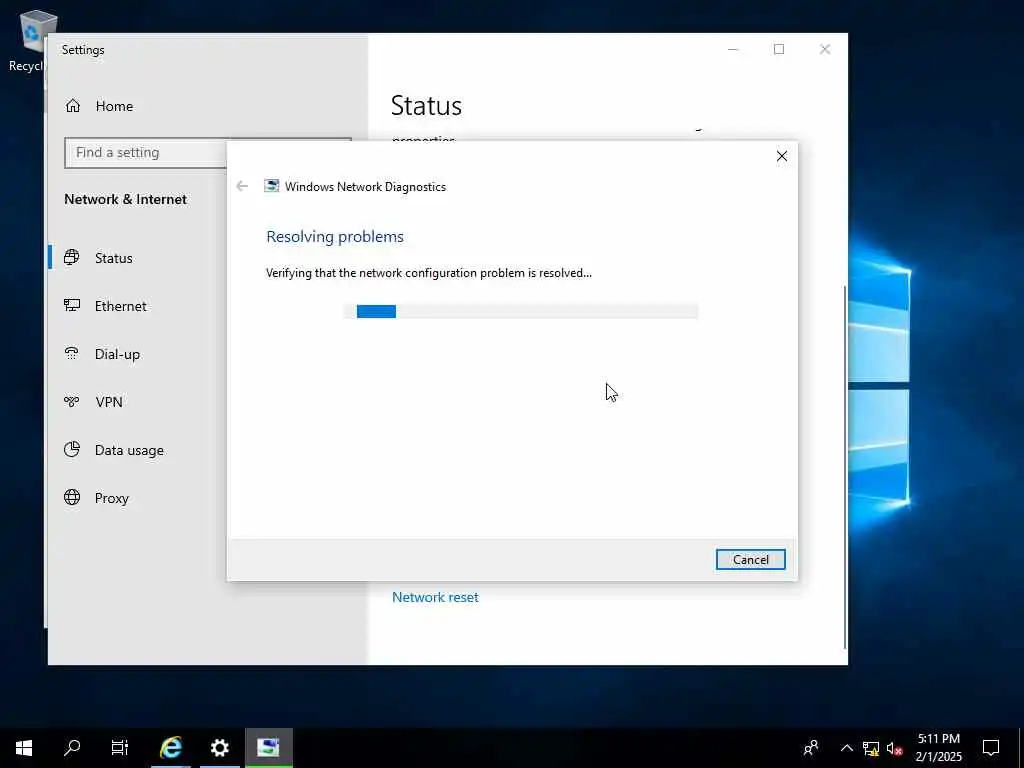Viewport: 1024px width, 768px height.
Task: Click the muted volume tray icon
Action: (895, 748)
